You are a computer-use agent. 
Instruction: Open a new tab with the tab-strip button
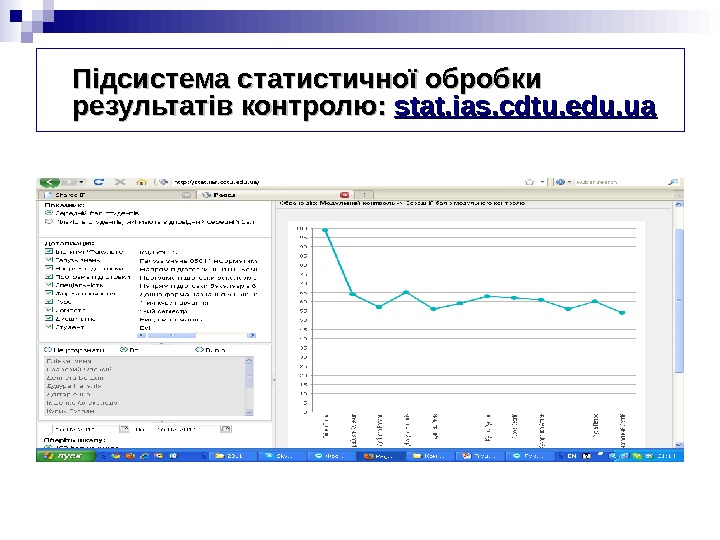[x=365, y=195]
